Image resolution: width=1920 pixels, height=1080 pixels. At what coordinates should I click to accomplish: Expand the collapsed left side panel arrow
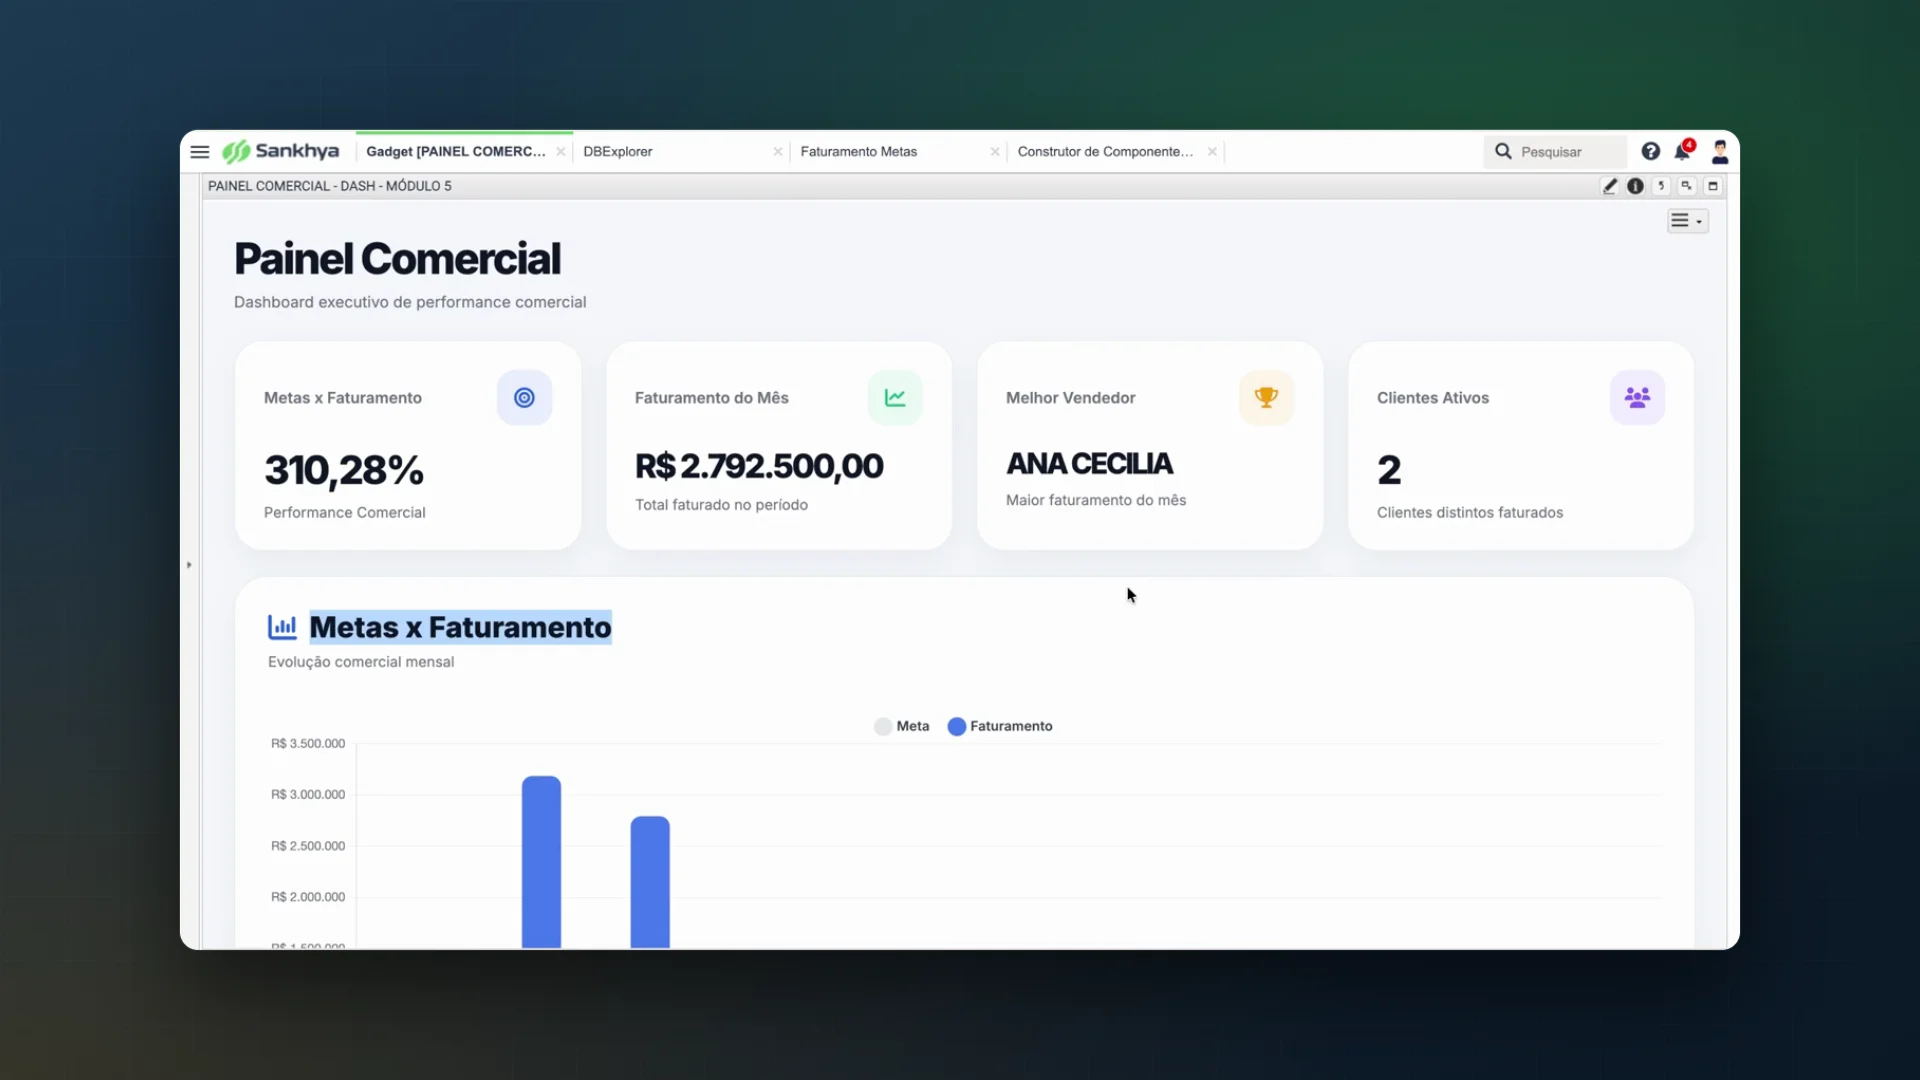tap(189, 565)
